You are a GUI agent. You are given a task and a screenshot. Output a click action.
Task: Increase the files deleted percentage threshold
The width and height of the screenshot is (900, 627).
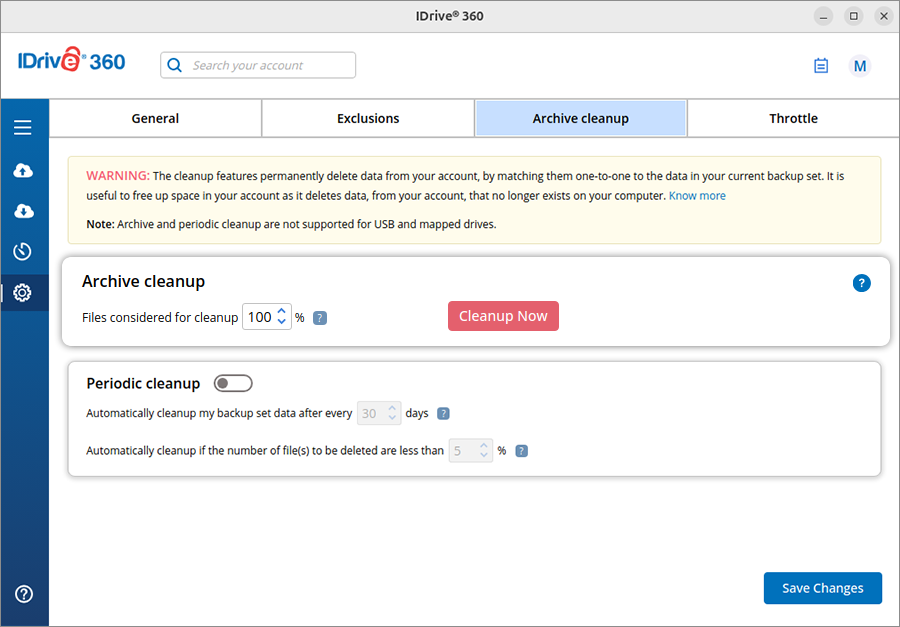484,446
